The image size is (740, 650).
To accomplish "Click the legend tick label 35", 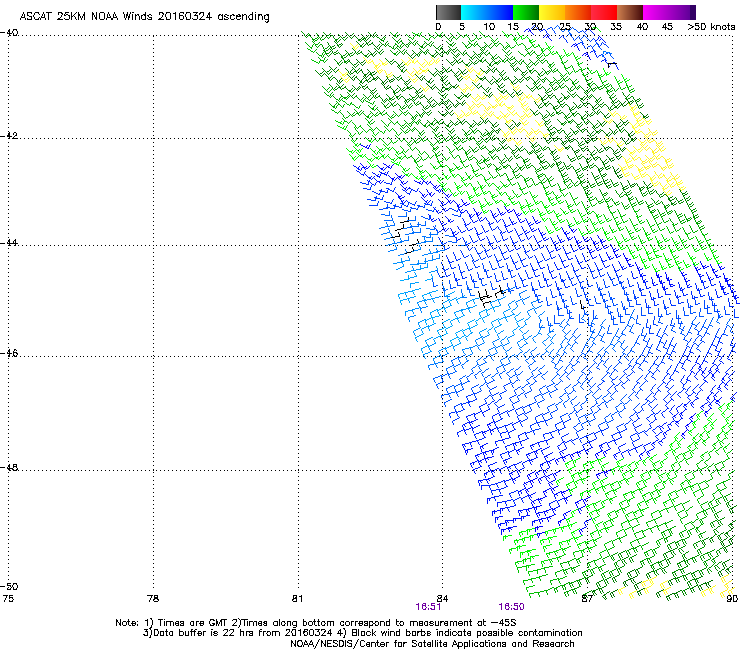I will tap(616, 27).
